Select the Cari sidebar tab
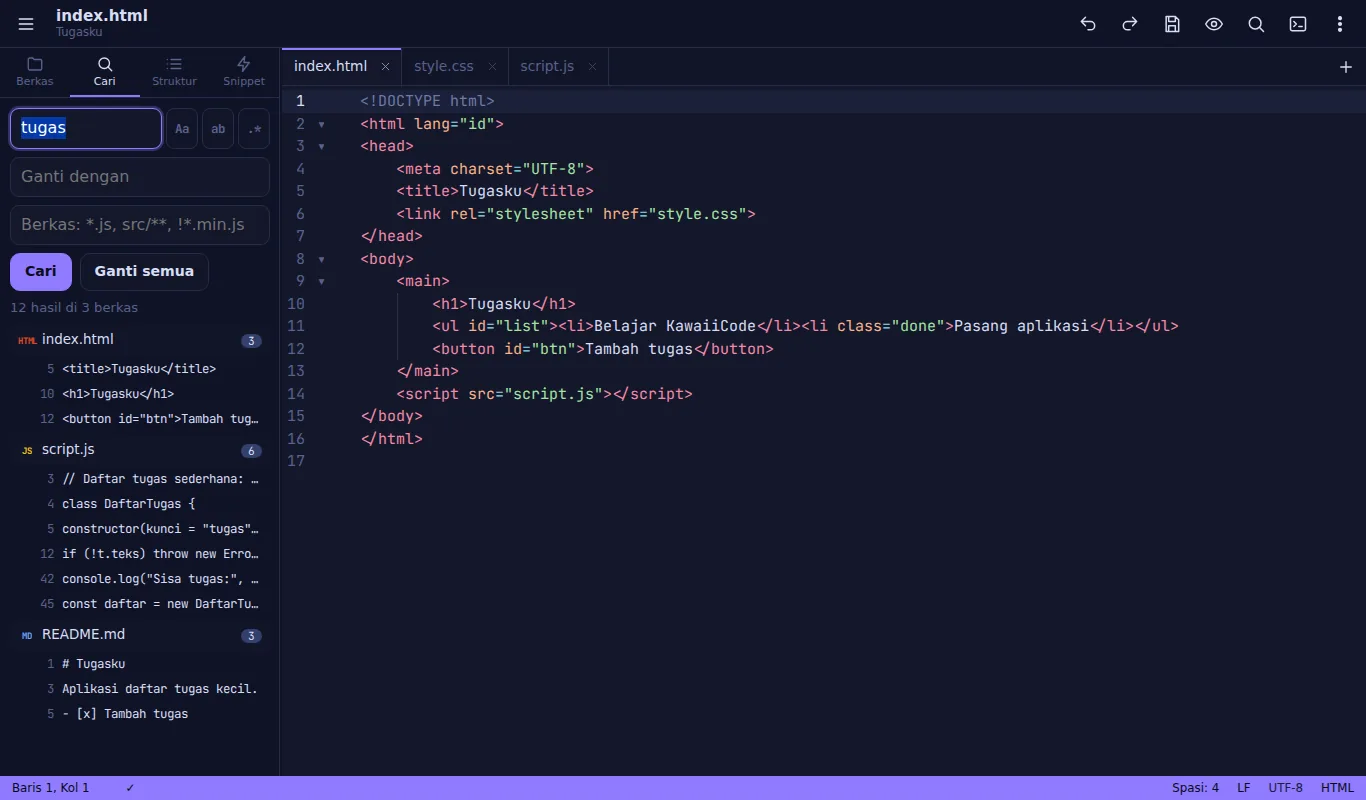This screenshot has width=1366, height=800. [105, 72]
